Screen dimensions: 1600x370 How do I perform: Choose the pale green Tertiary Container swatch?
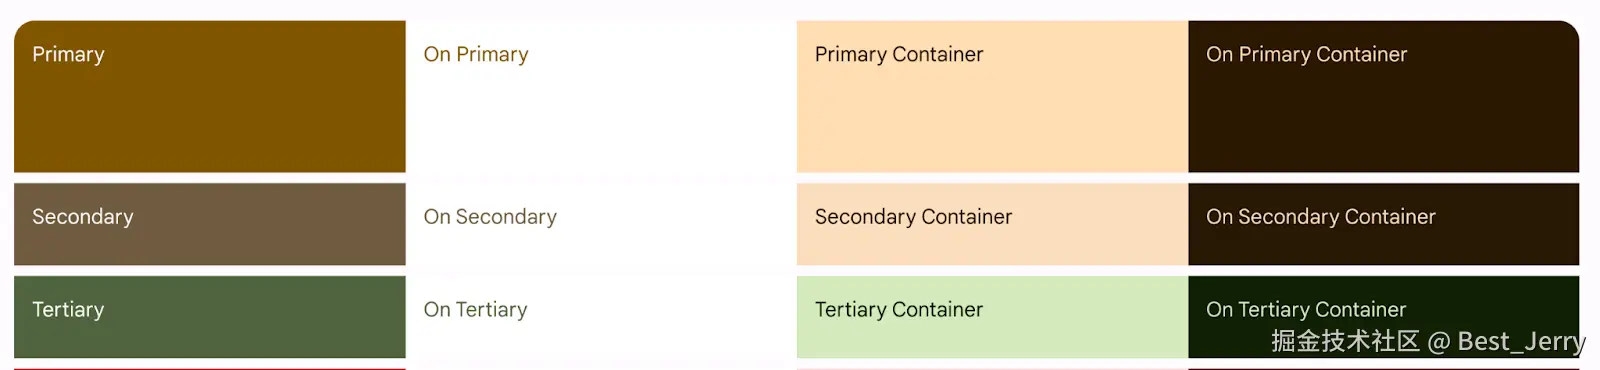(x=992, y=317)
